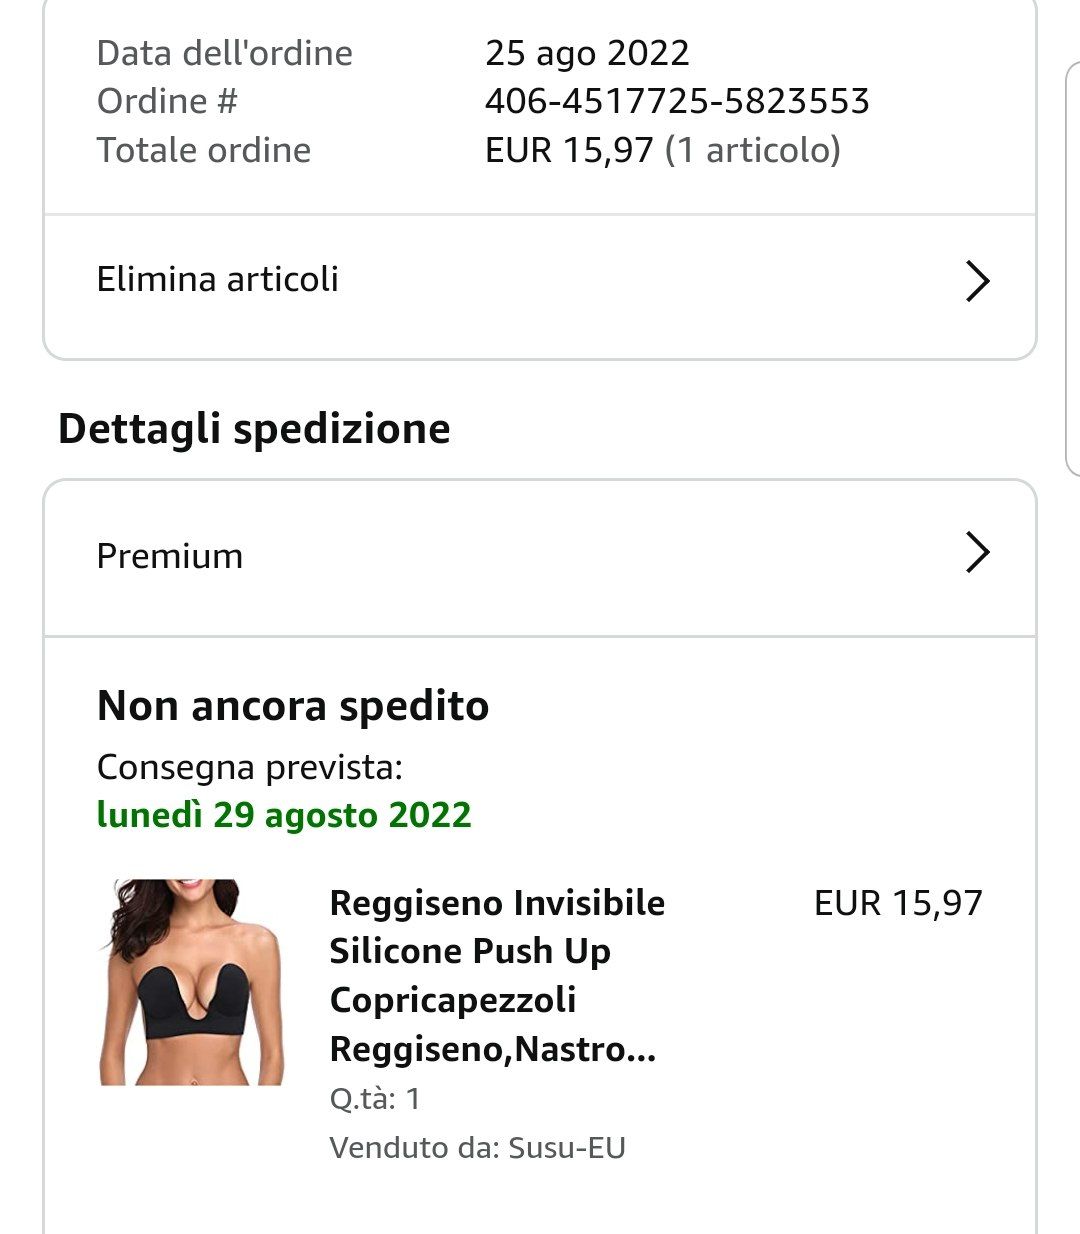Open the black bra product thumbnail

tap(191, 982)
